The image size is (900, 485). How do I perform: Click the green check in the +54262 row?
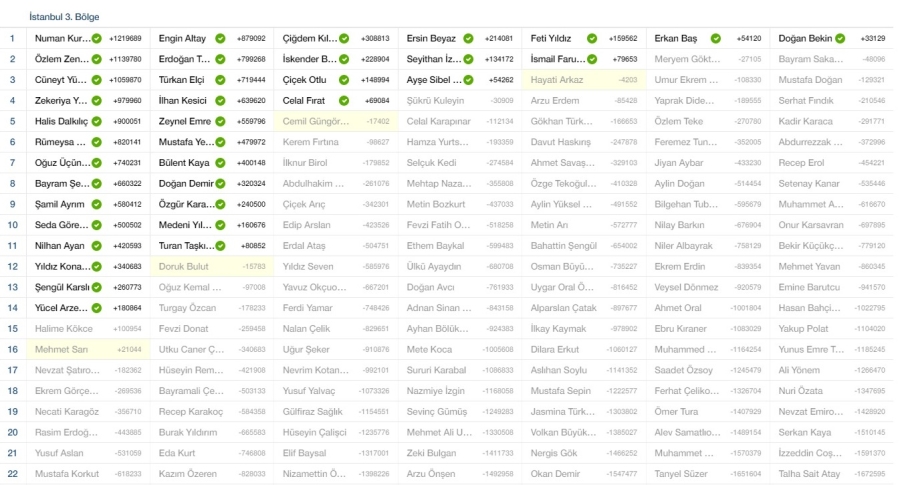pos(468,80)
